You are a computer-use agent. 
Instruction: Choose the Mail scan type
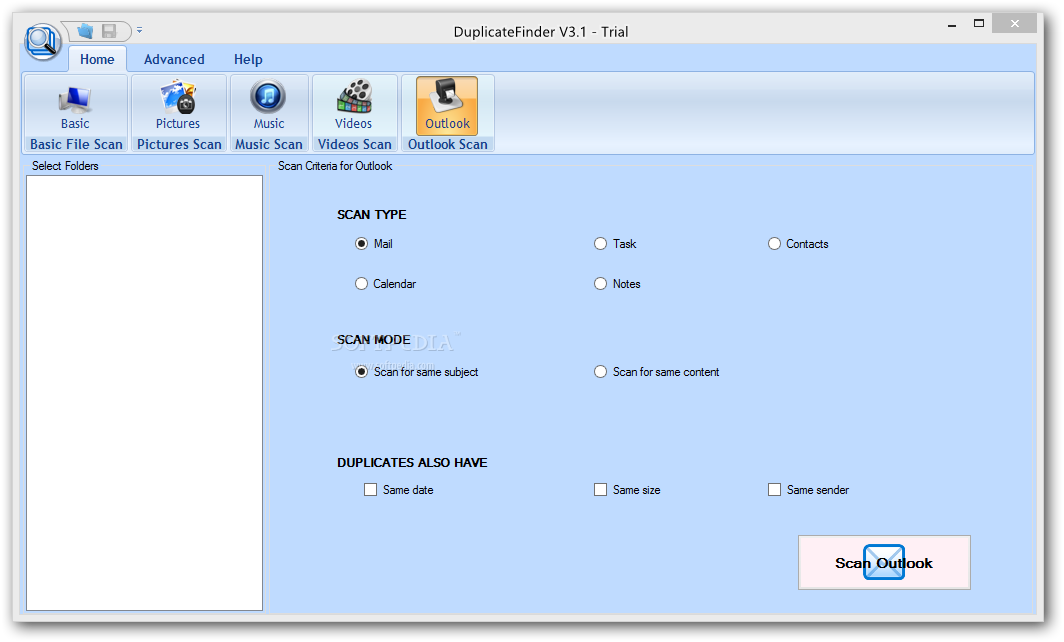[374, 244]
